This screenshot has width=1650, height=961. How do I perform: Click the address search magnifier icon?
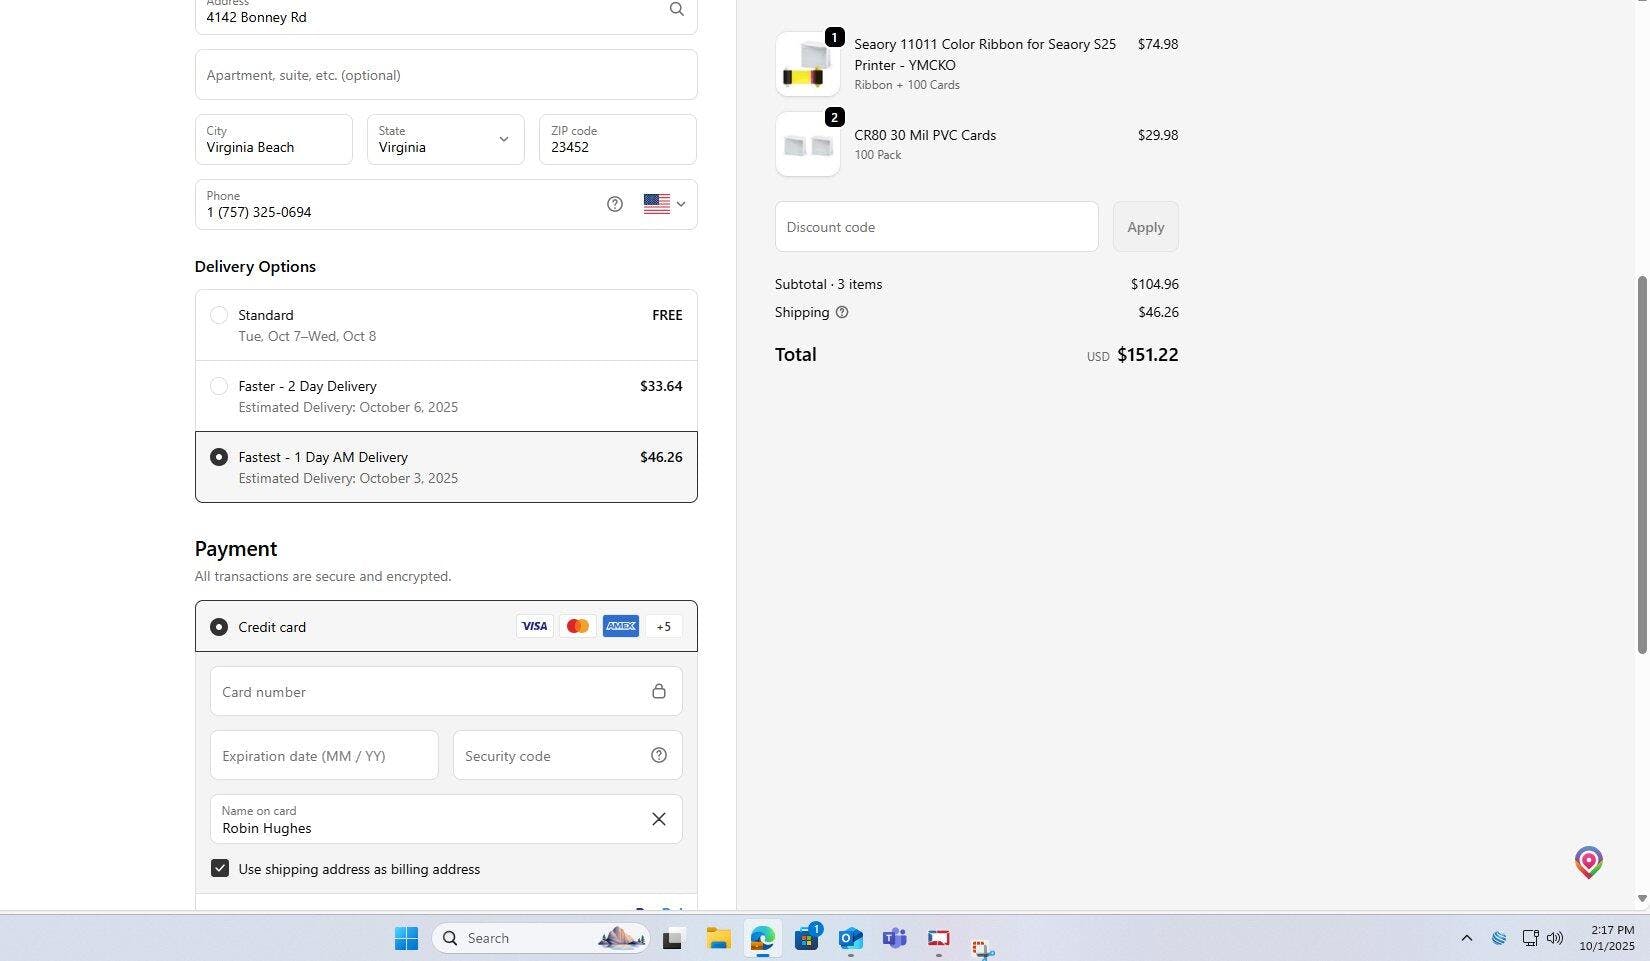coord(677,10)
